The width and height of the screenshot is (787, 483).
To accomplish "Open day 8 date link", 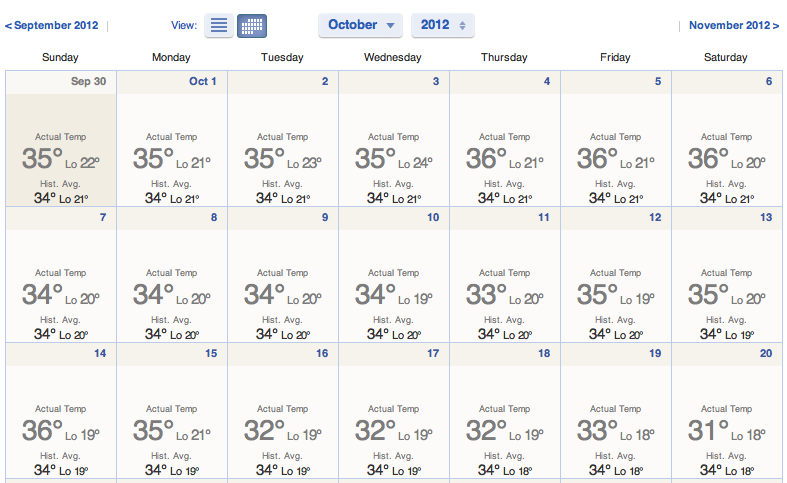I will coord(214,217).
